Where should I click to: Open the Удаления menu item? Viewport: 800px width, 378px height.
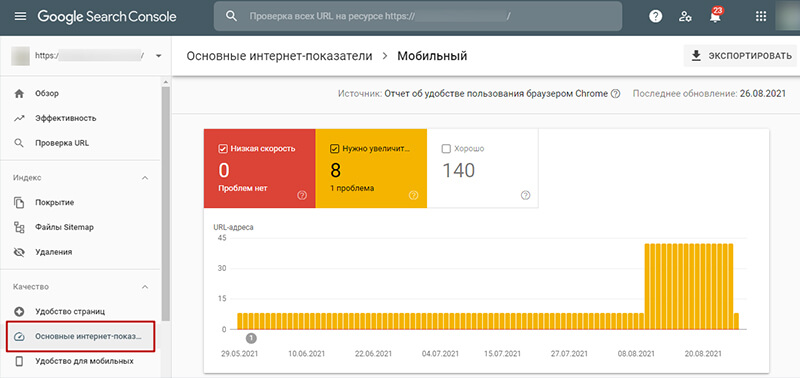tap(81, 252)
